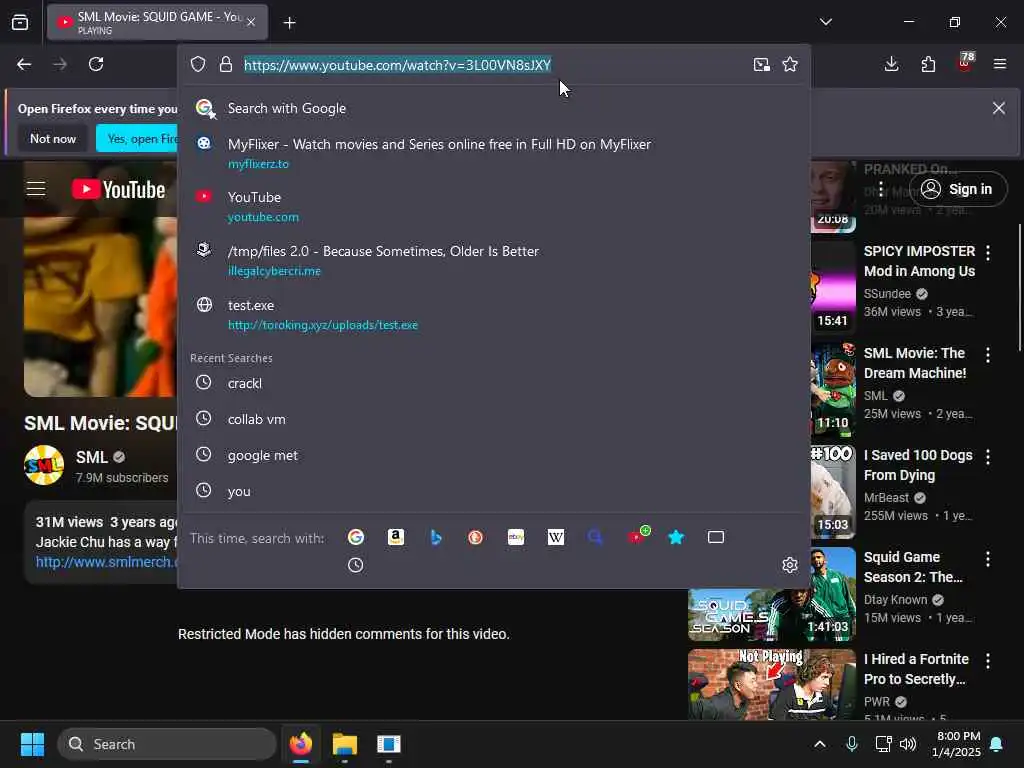Click Not now in the Firefox prompt
This screenshot has height=768, width=1024.
[x=53, y=138]
